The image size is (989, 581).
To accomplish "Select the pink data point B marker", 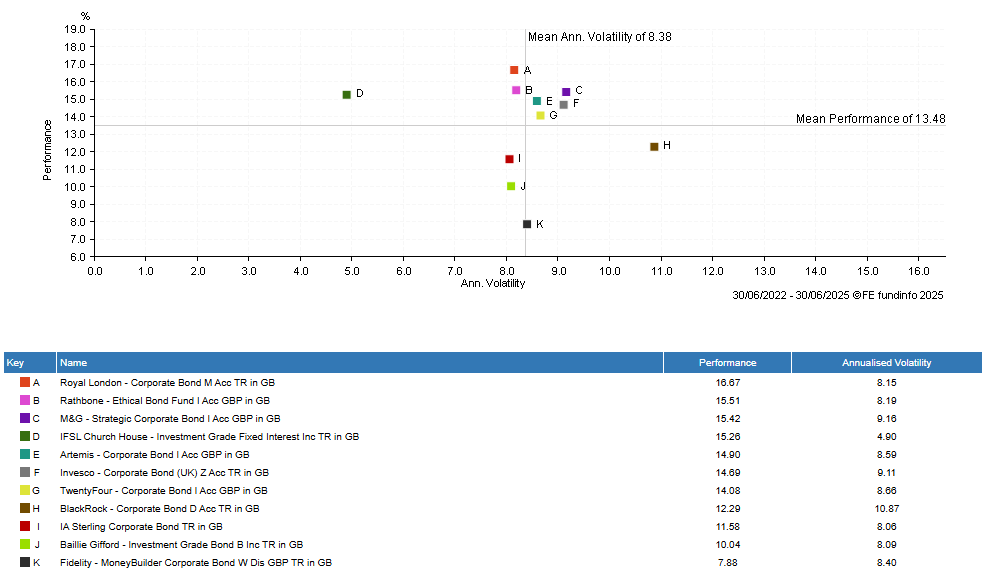I will 516,90.
